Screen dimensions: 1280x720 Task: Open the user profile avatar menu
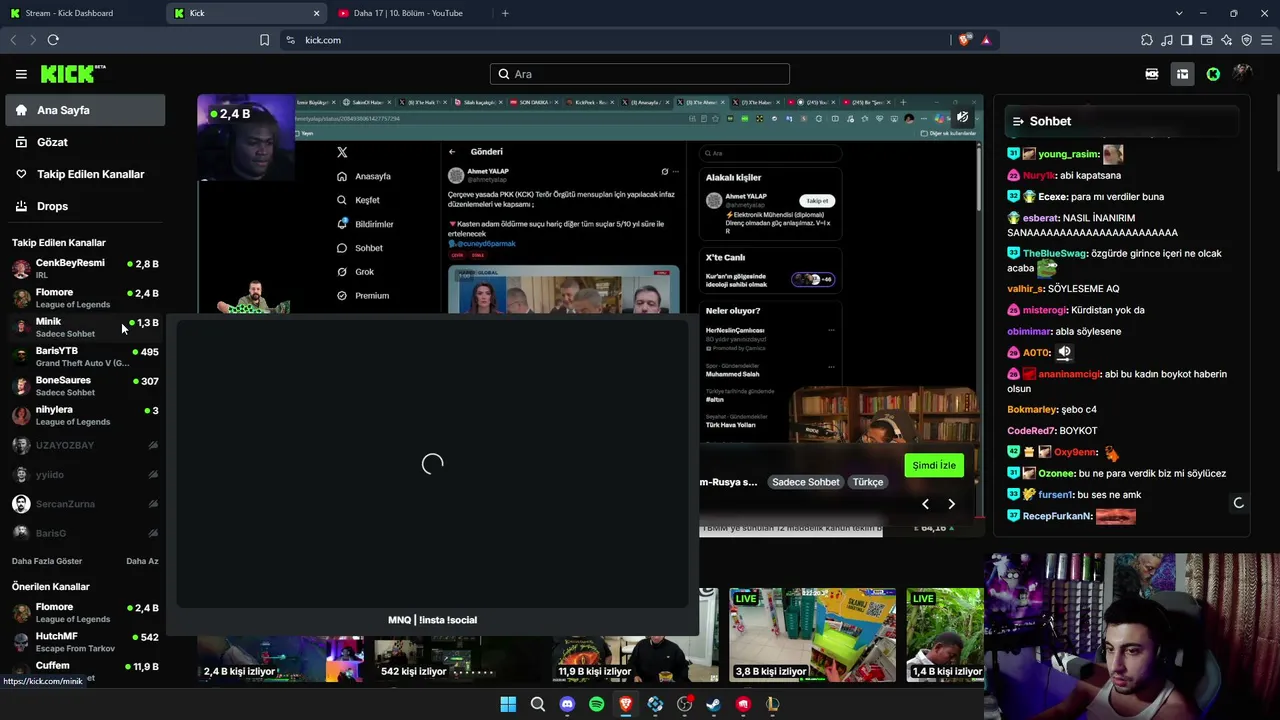(1242, 74)
